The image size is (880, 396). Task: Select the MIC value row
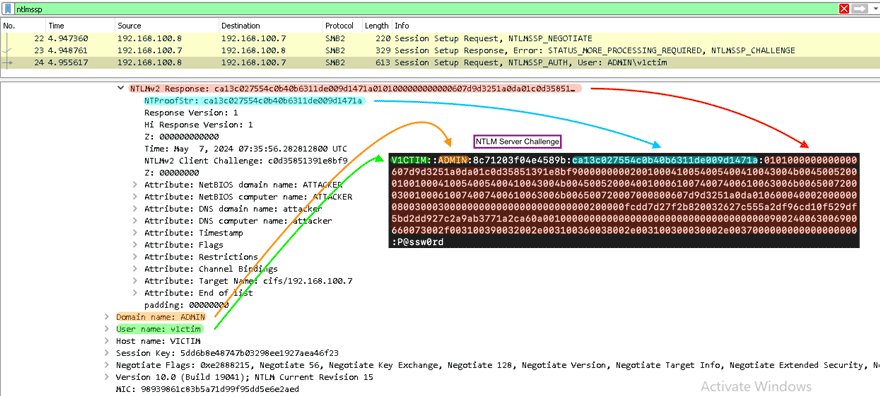click(x=207, y=389)
